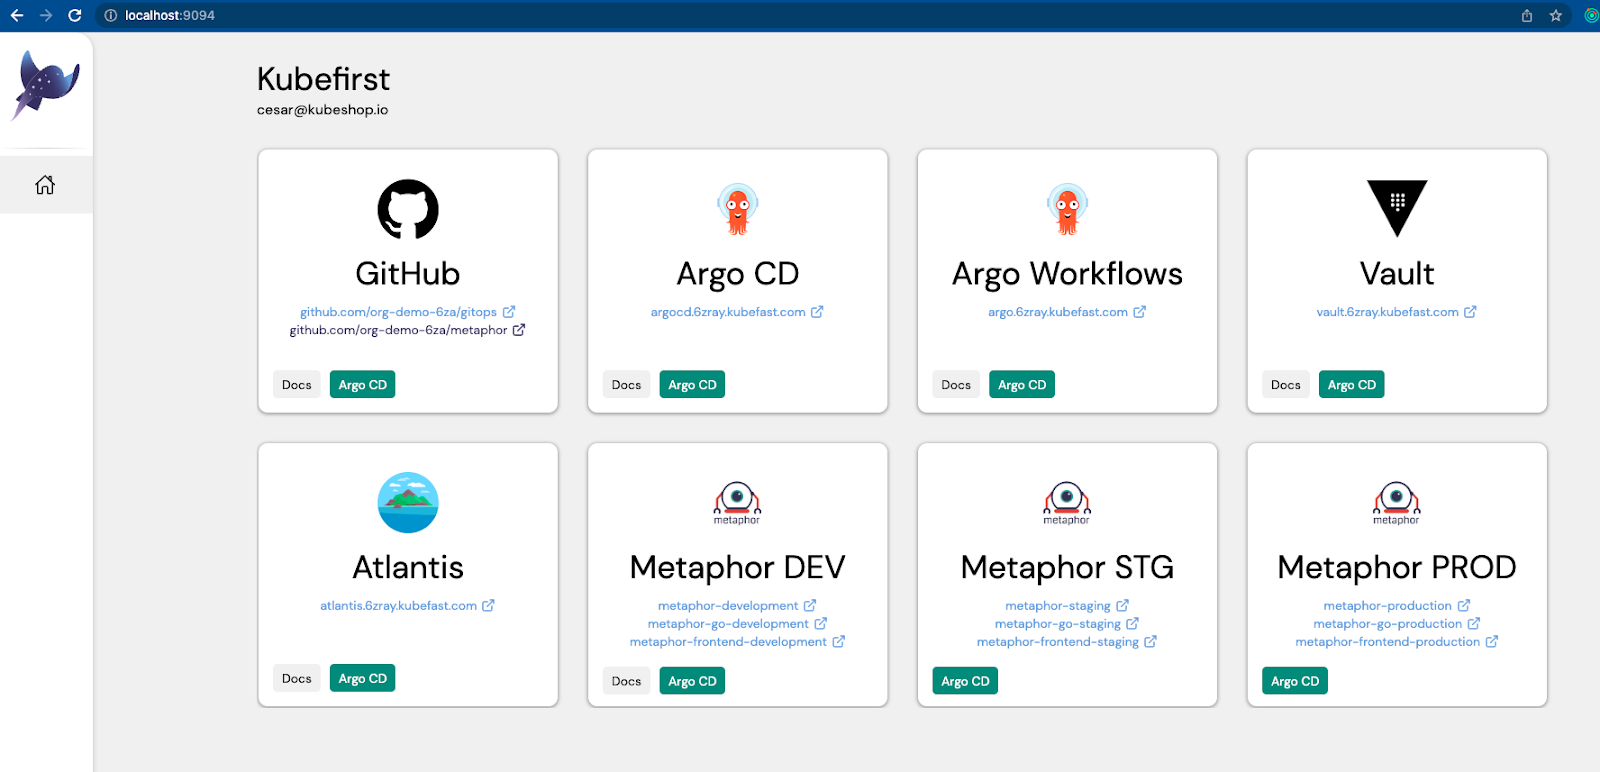Click the Kubefirst page heading
This screenshot has height=772, width=1600.
pos(323,79)
